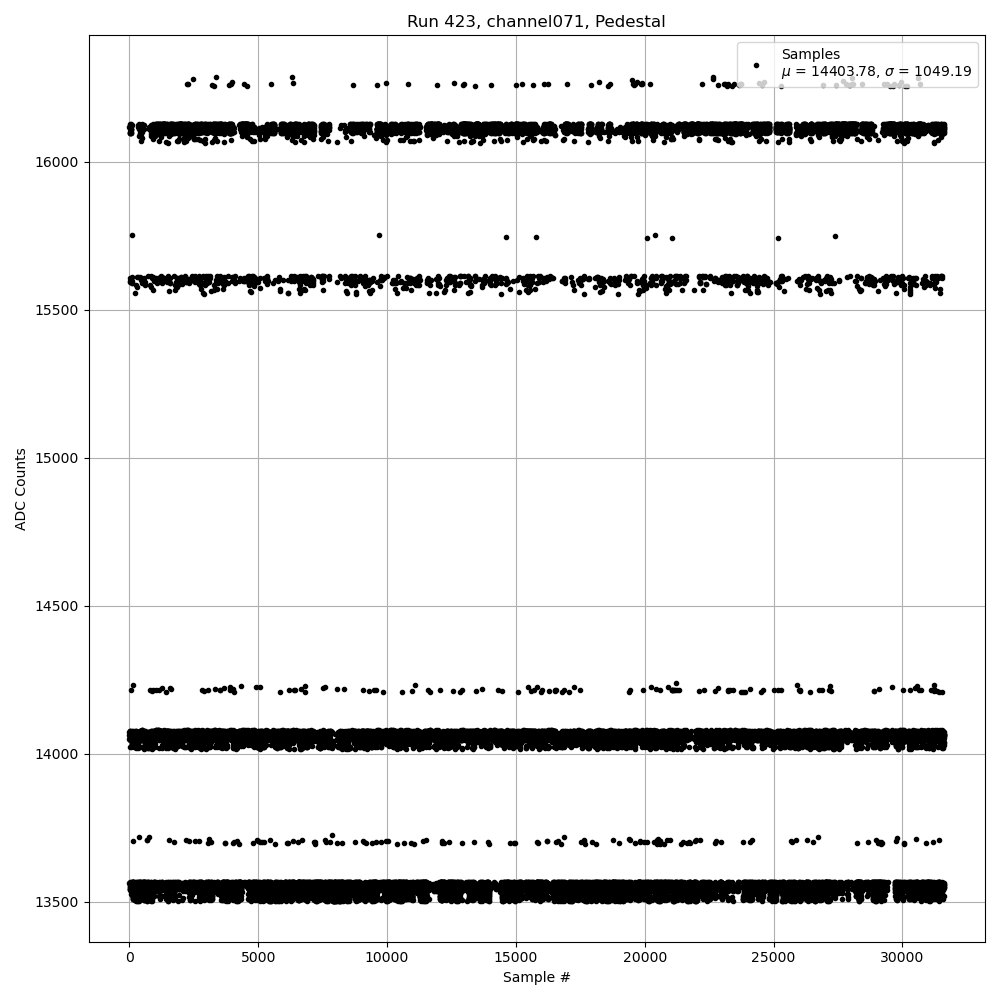Select the 10000 x-axis tick label
The image size is (1000, 1000).
[x=387, y=957]
